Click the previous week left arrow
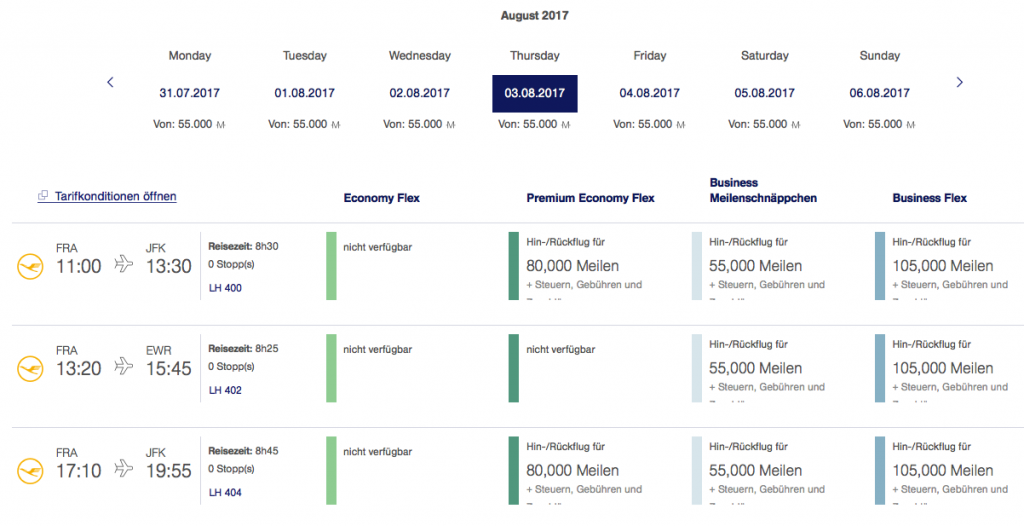Viewport: 1024px width, 526px height. pos(111,82)
